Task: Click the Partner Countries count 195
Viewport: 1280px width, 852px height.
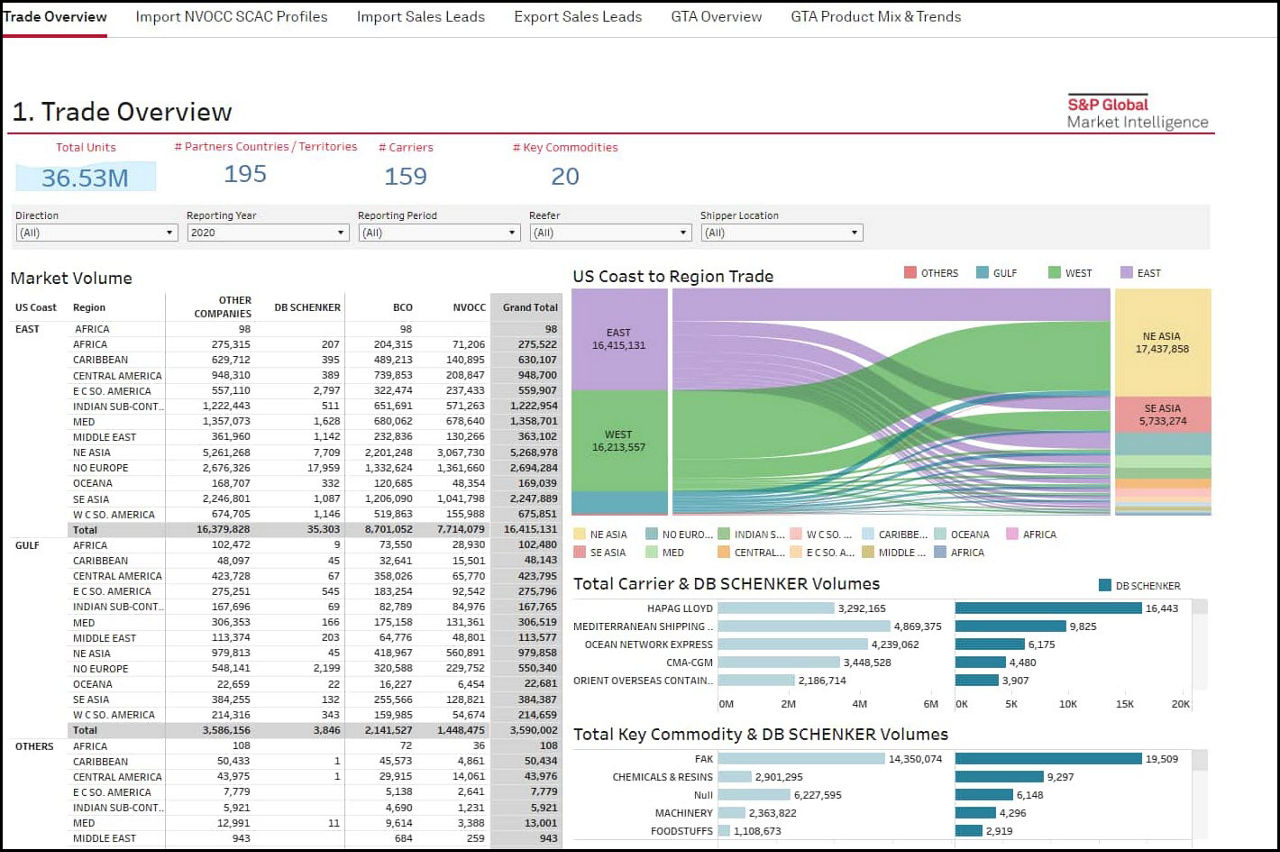Action: pyautogui.click(x=245, y=174)
